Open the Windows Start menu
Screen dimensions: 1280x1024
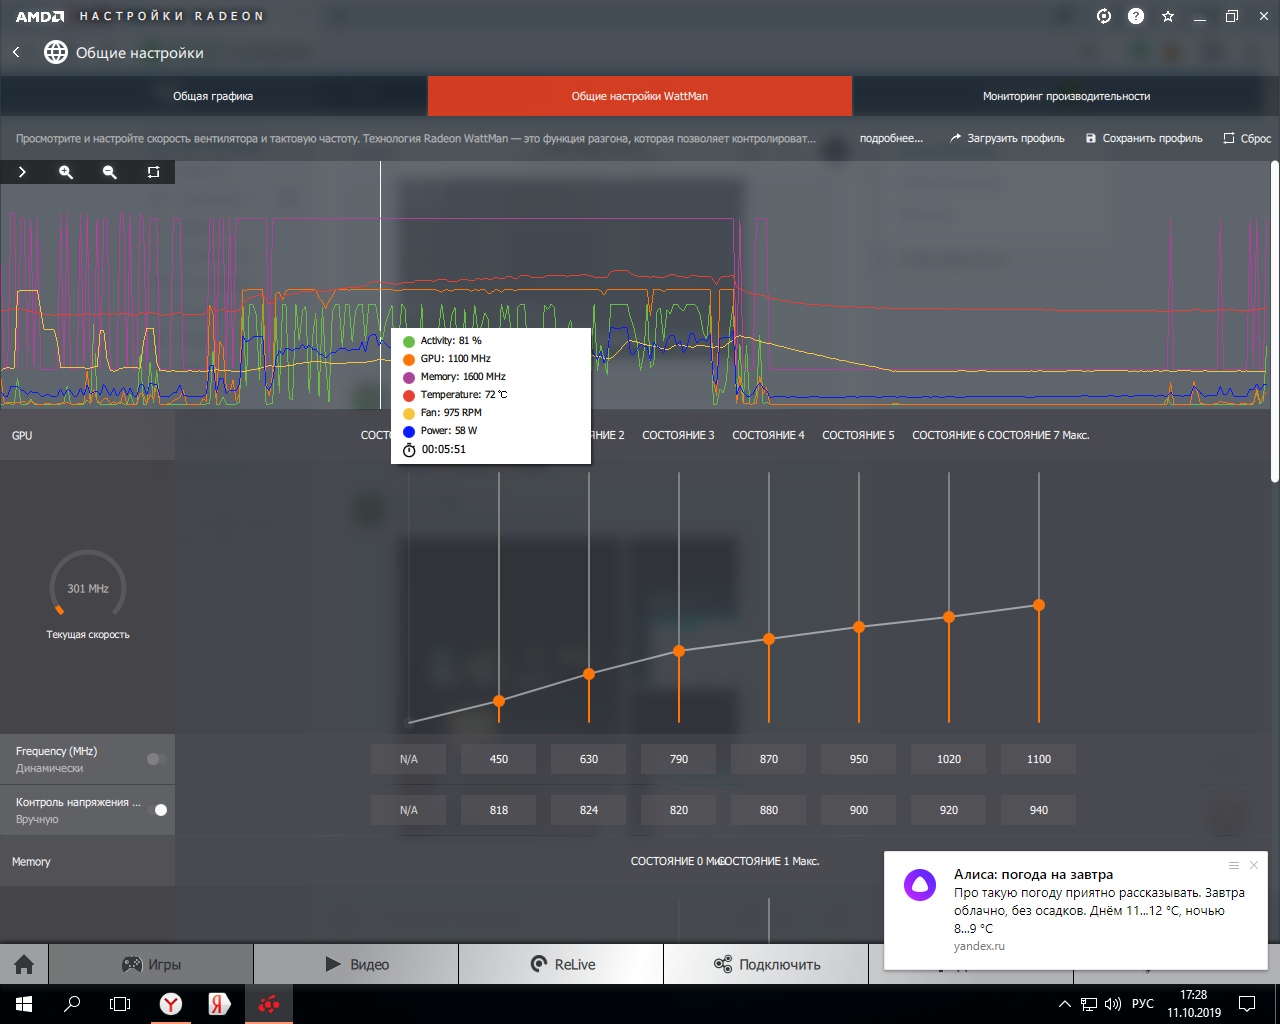point(24,1004)
